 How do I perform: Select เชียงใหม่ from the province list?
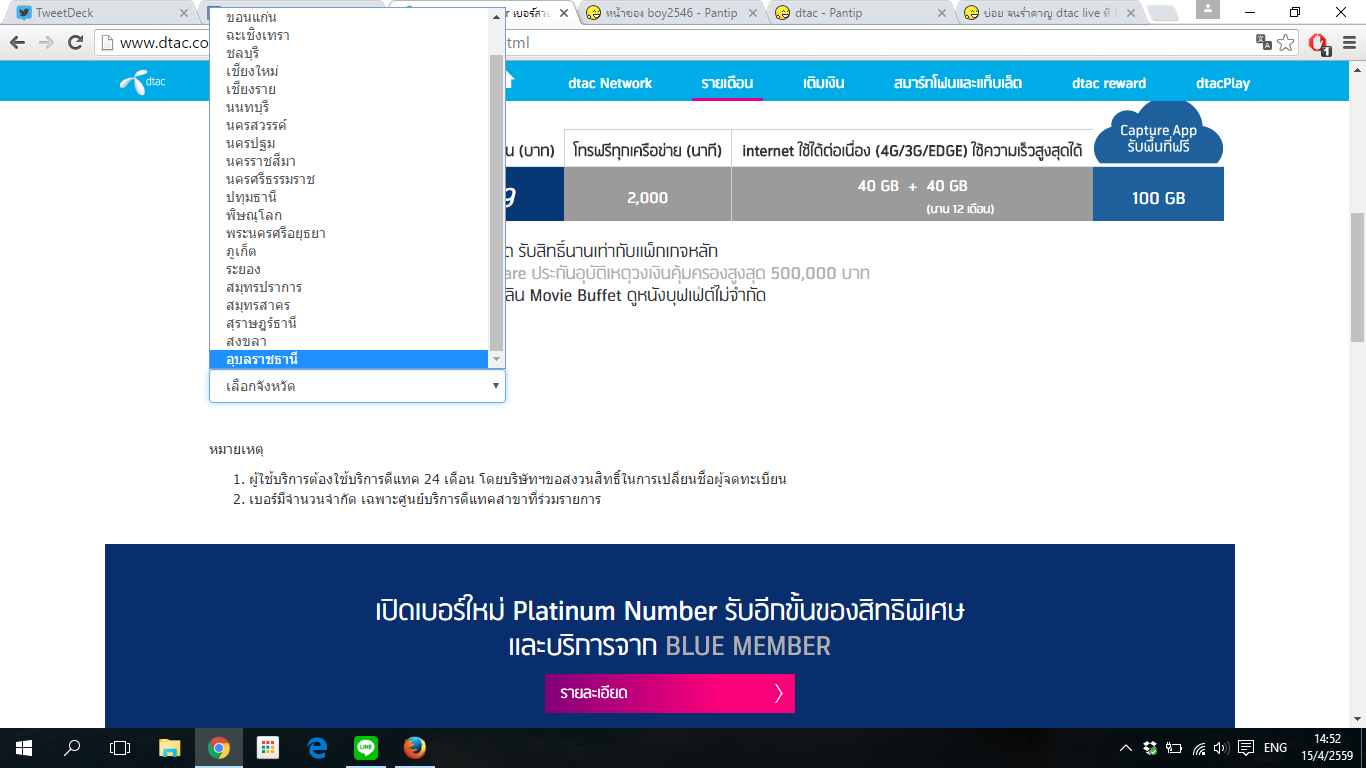click(x=349, y=71)
